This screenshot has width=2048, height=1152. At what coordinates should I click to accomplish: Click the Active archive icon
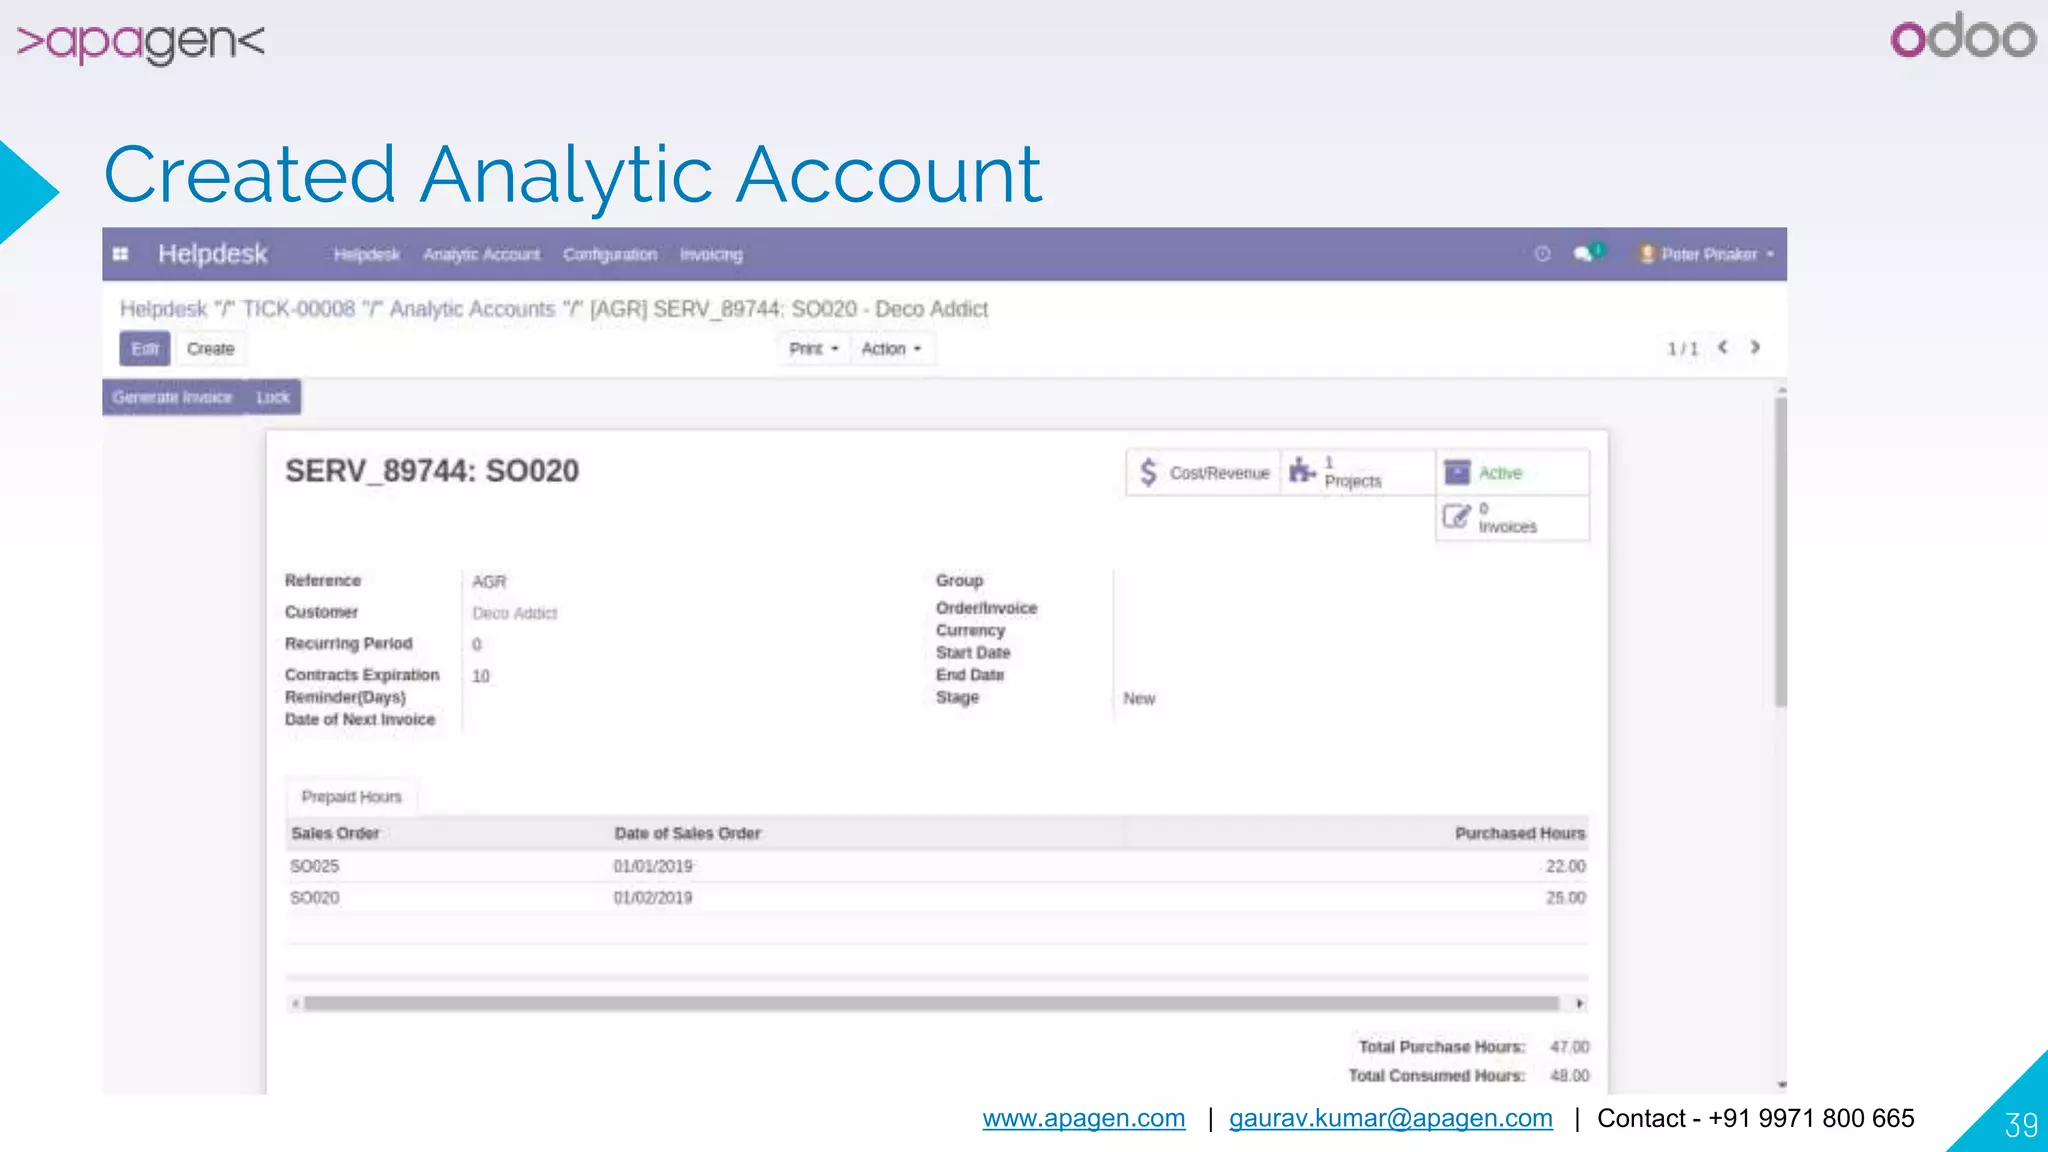click(x=1458, y=472)
